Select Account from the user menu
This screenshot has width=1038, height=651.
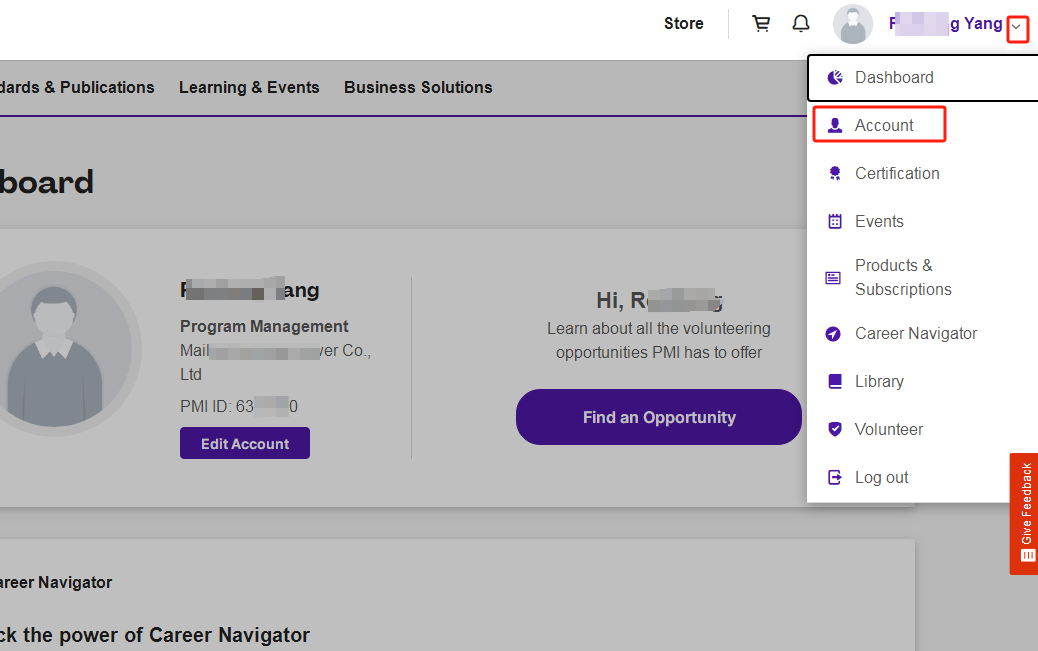883,126
